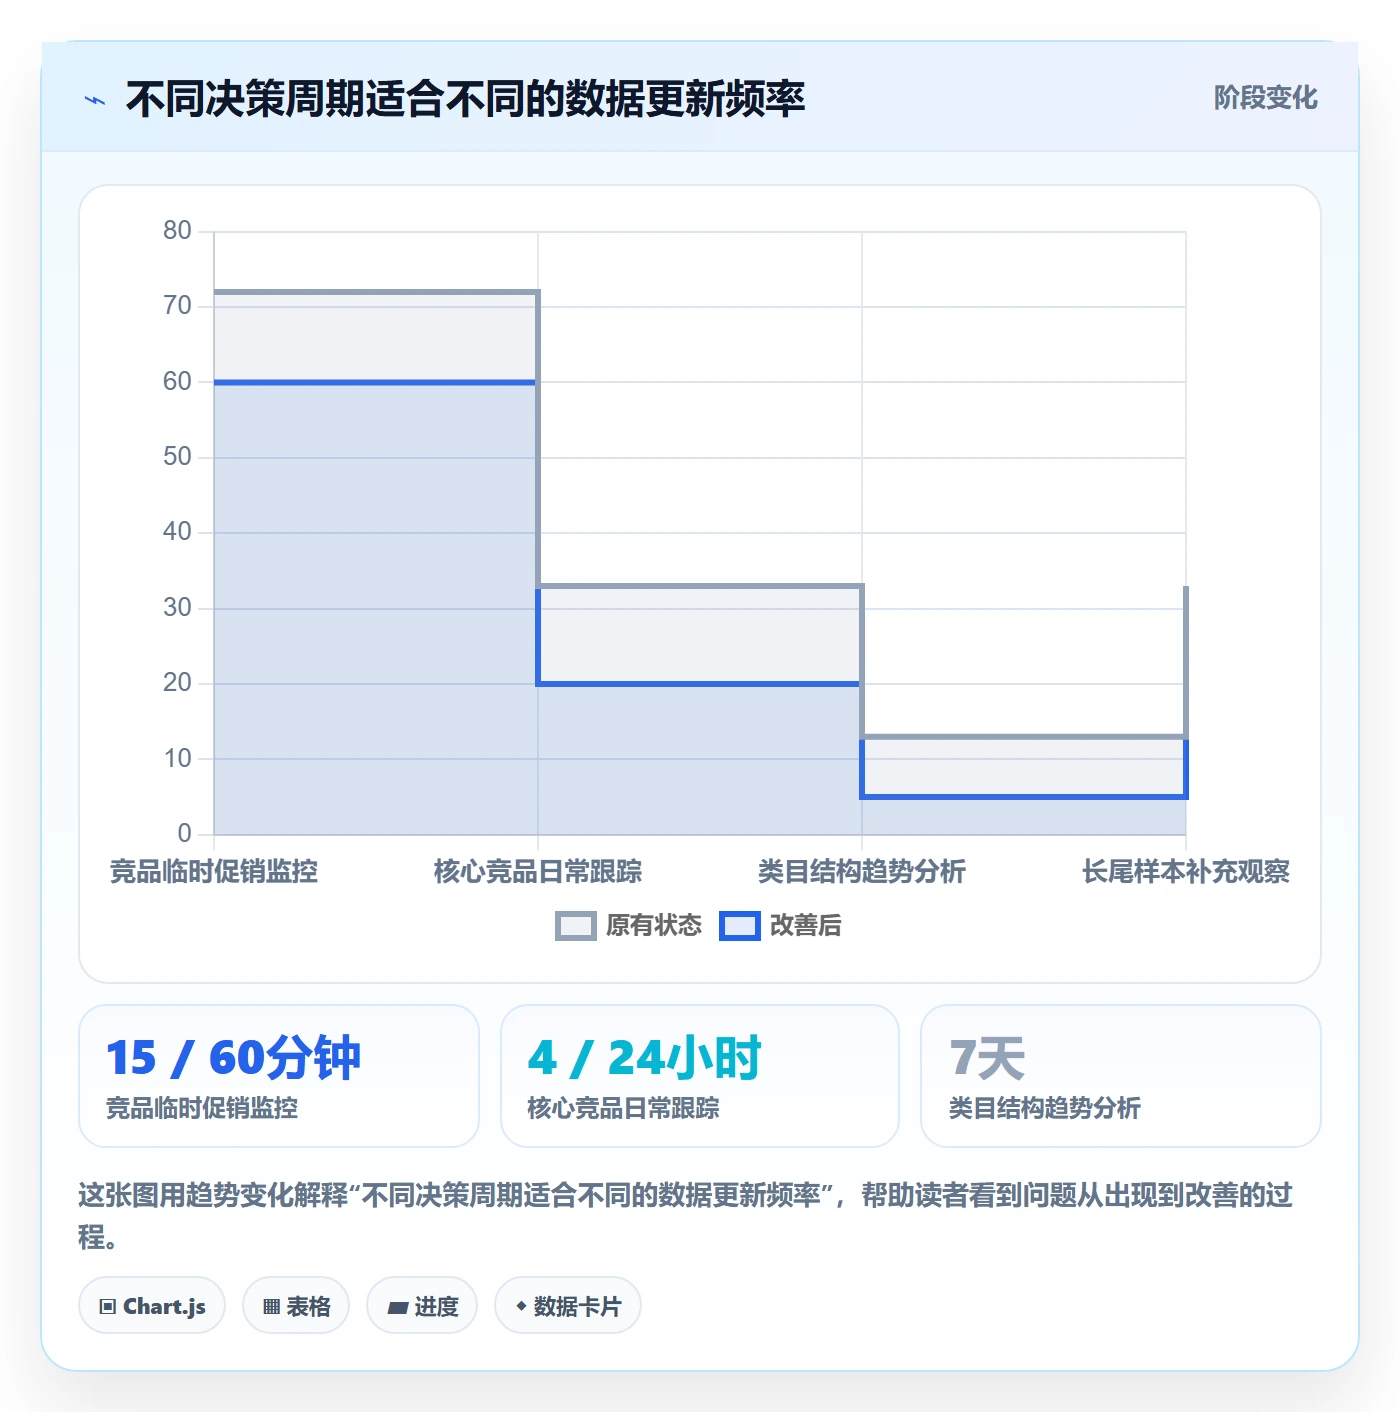Click the blue step line at value 60
1400x1412 pixels.
tap(376, 382)
